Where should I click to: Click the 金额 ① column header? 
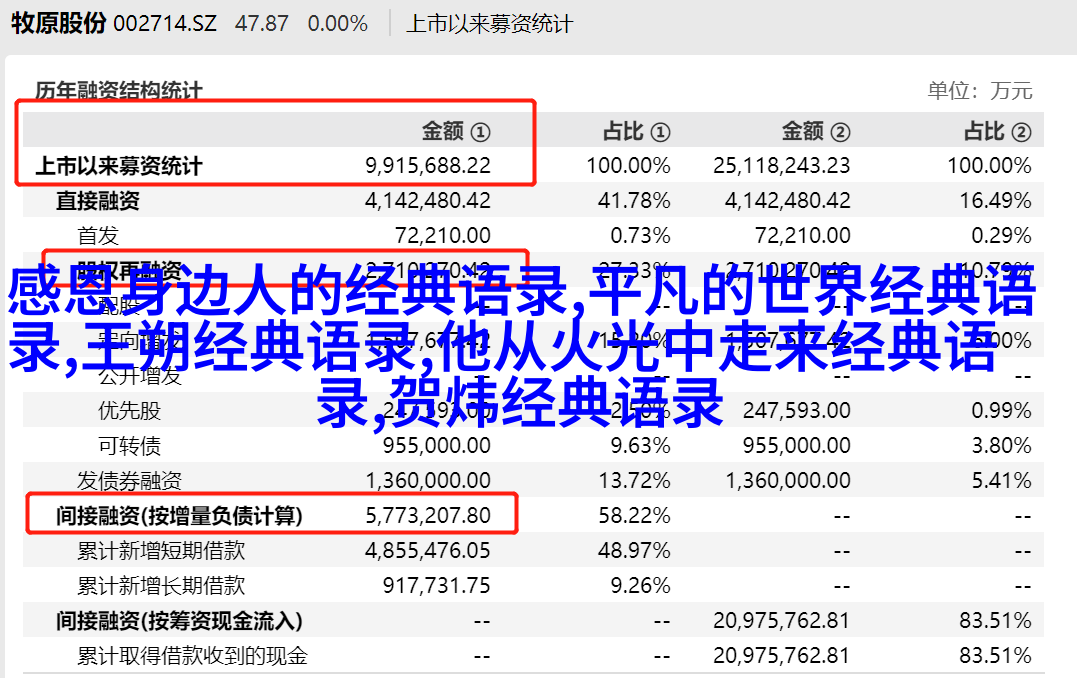(456, 131)
